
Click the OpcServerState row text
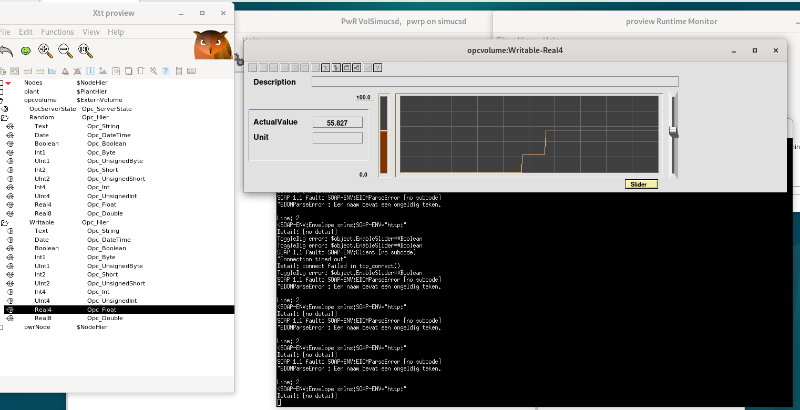click(x=53, y=109)
